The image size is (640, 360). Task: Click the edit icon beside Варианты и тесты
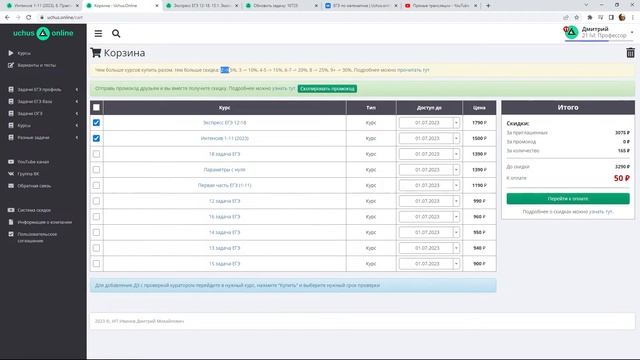point(11,65)
